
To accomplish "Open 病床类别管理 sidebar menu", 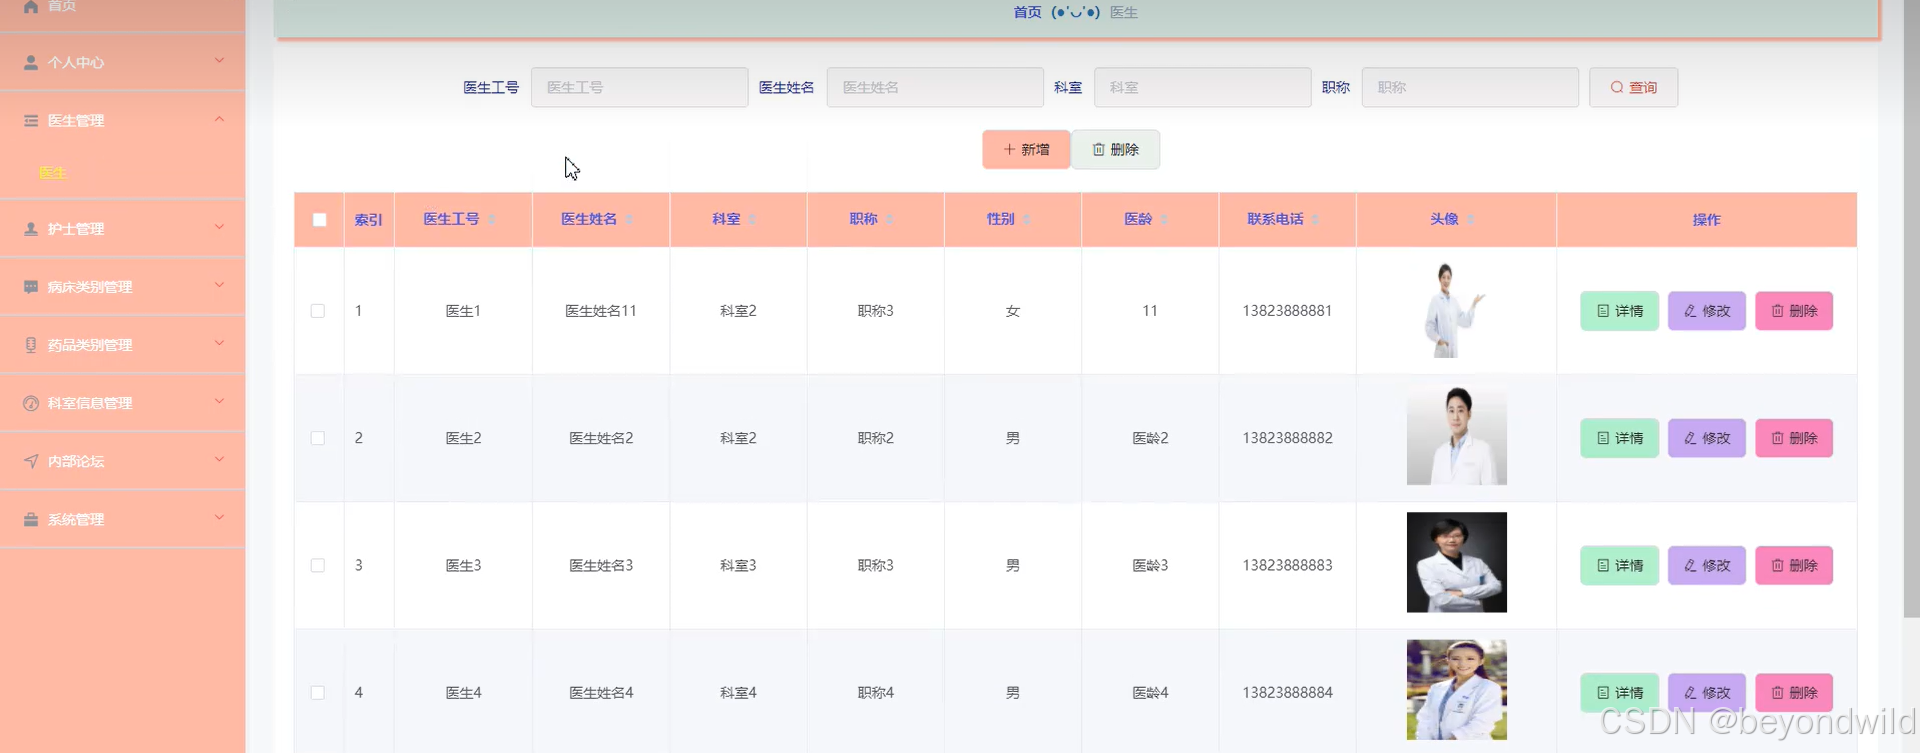I will [x=123, y=286].
